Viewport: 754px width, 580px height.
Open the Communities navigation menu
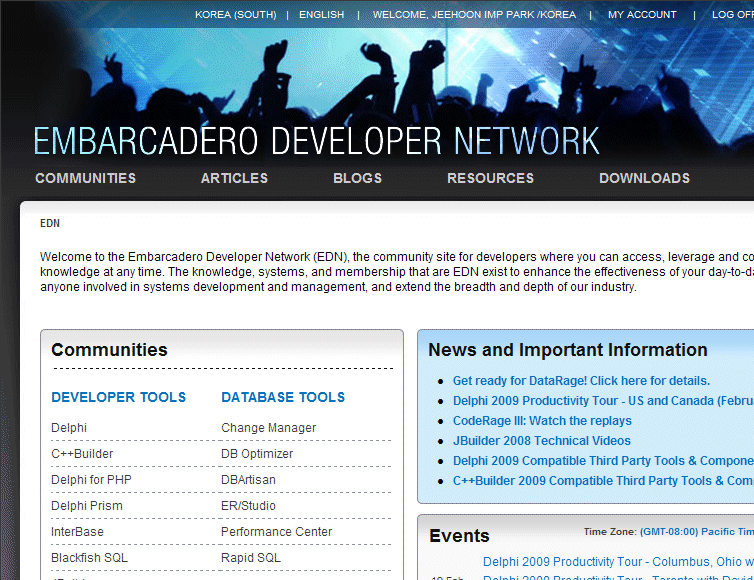tap(85, 178)
